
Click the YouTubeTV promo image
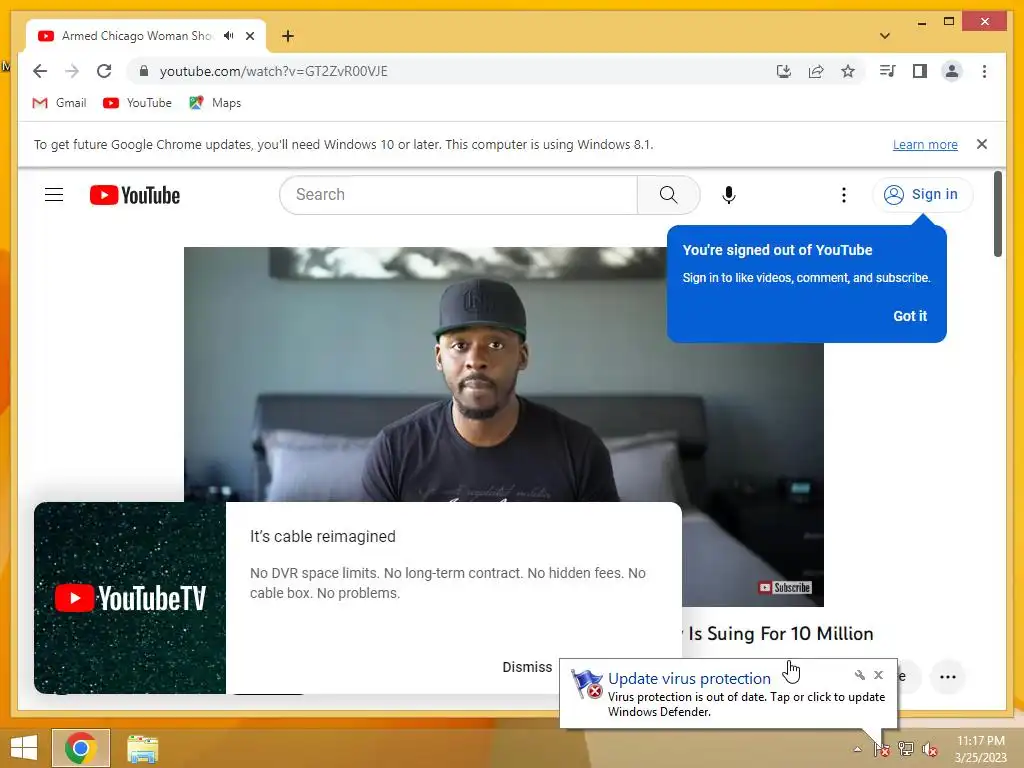click(x=130, y=598)
